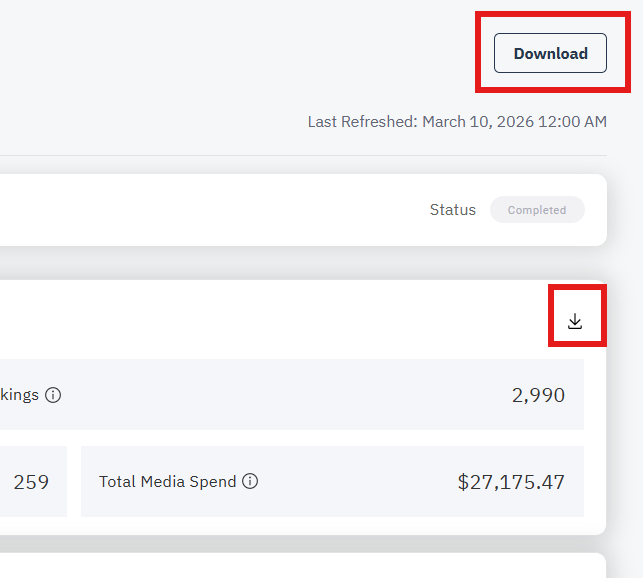Screen dimensions: 643x578
Task: Click the Total Media Spend label
Action: click(168, 481)
